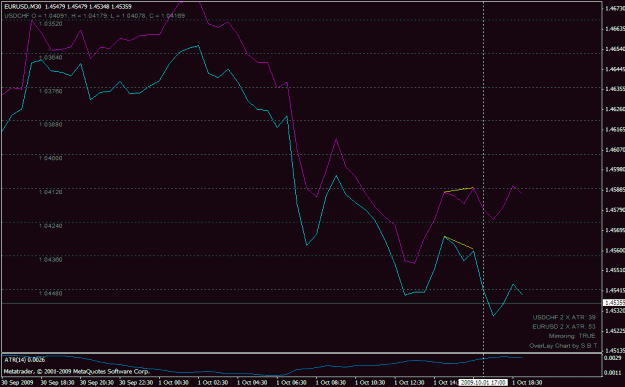Click the 1.45415 value on price axis

[x=615, y=290]
